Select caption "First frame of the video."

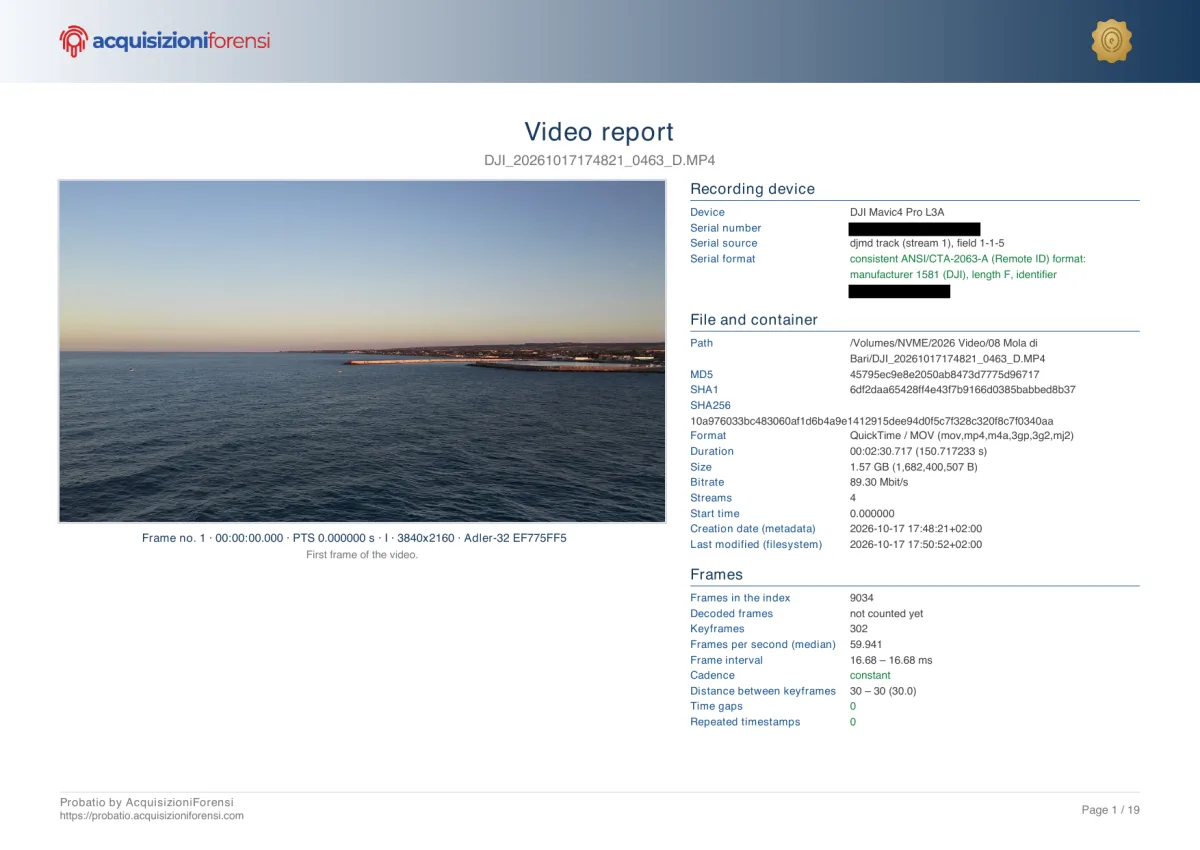click(362, 555)
